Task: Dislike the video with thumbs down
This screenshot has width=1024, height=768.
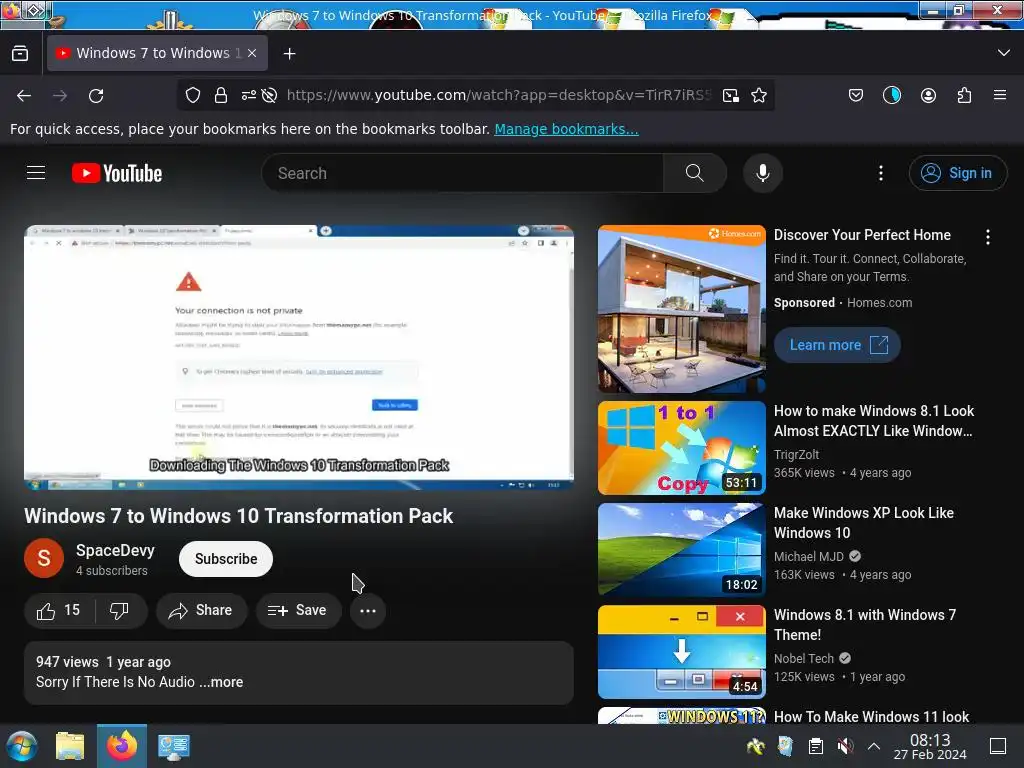Action: pyautogui.click(x=119, y=611)
